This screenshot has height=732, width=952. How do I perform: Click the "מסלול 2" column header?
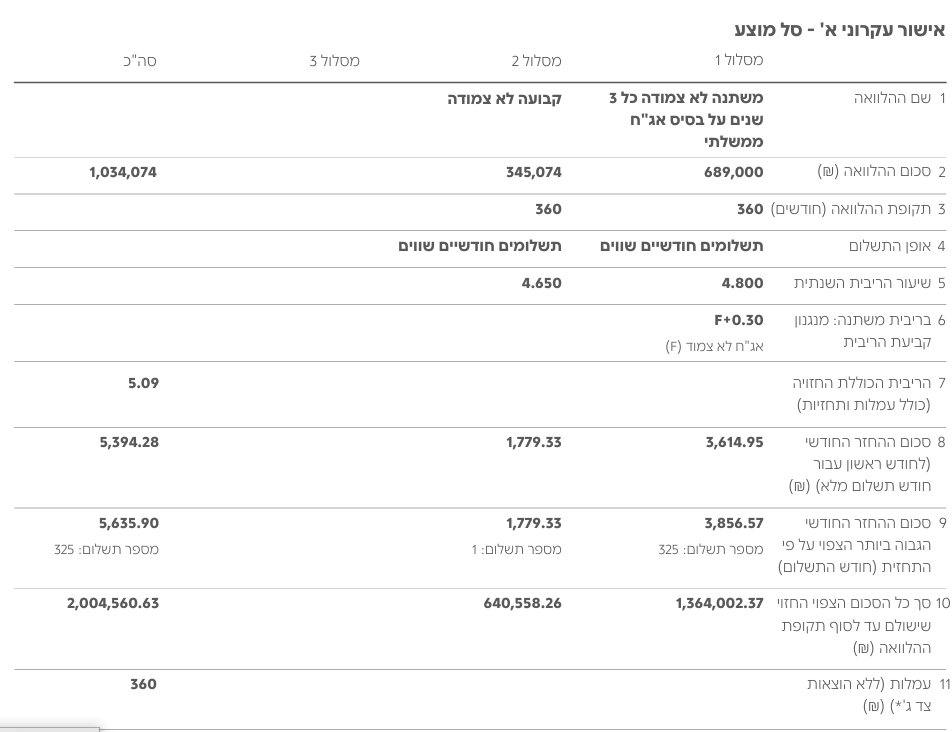(536, 61)
